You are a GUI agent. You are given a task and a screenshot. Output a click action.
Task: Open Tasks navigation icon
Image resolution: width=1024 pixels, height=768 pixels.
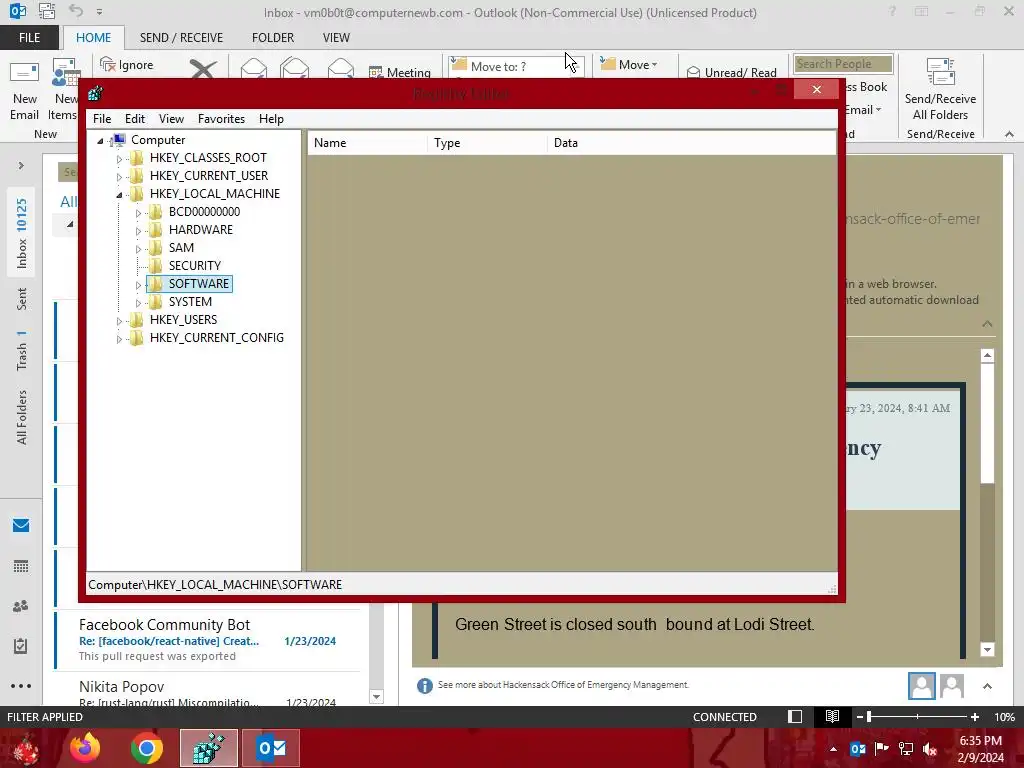pos(21,646)
